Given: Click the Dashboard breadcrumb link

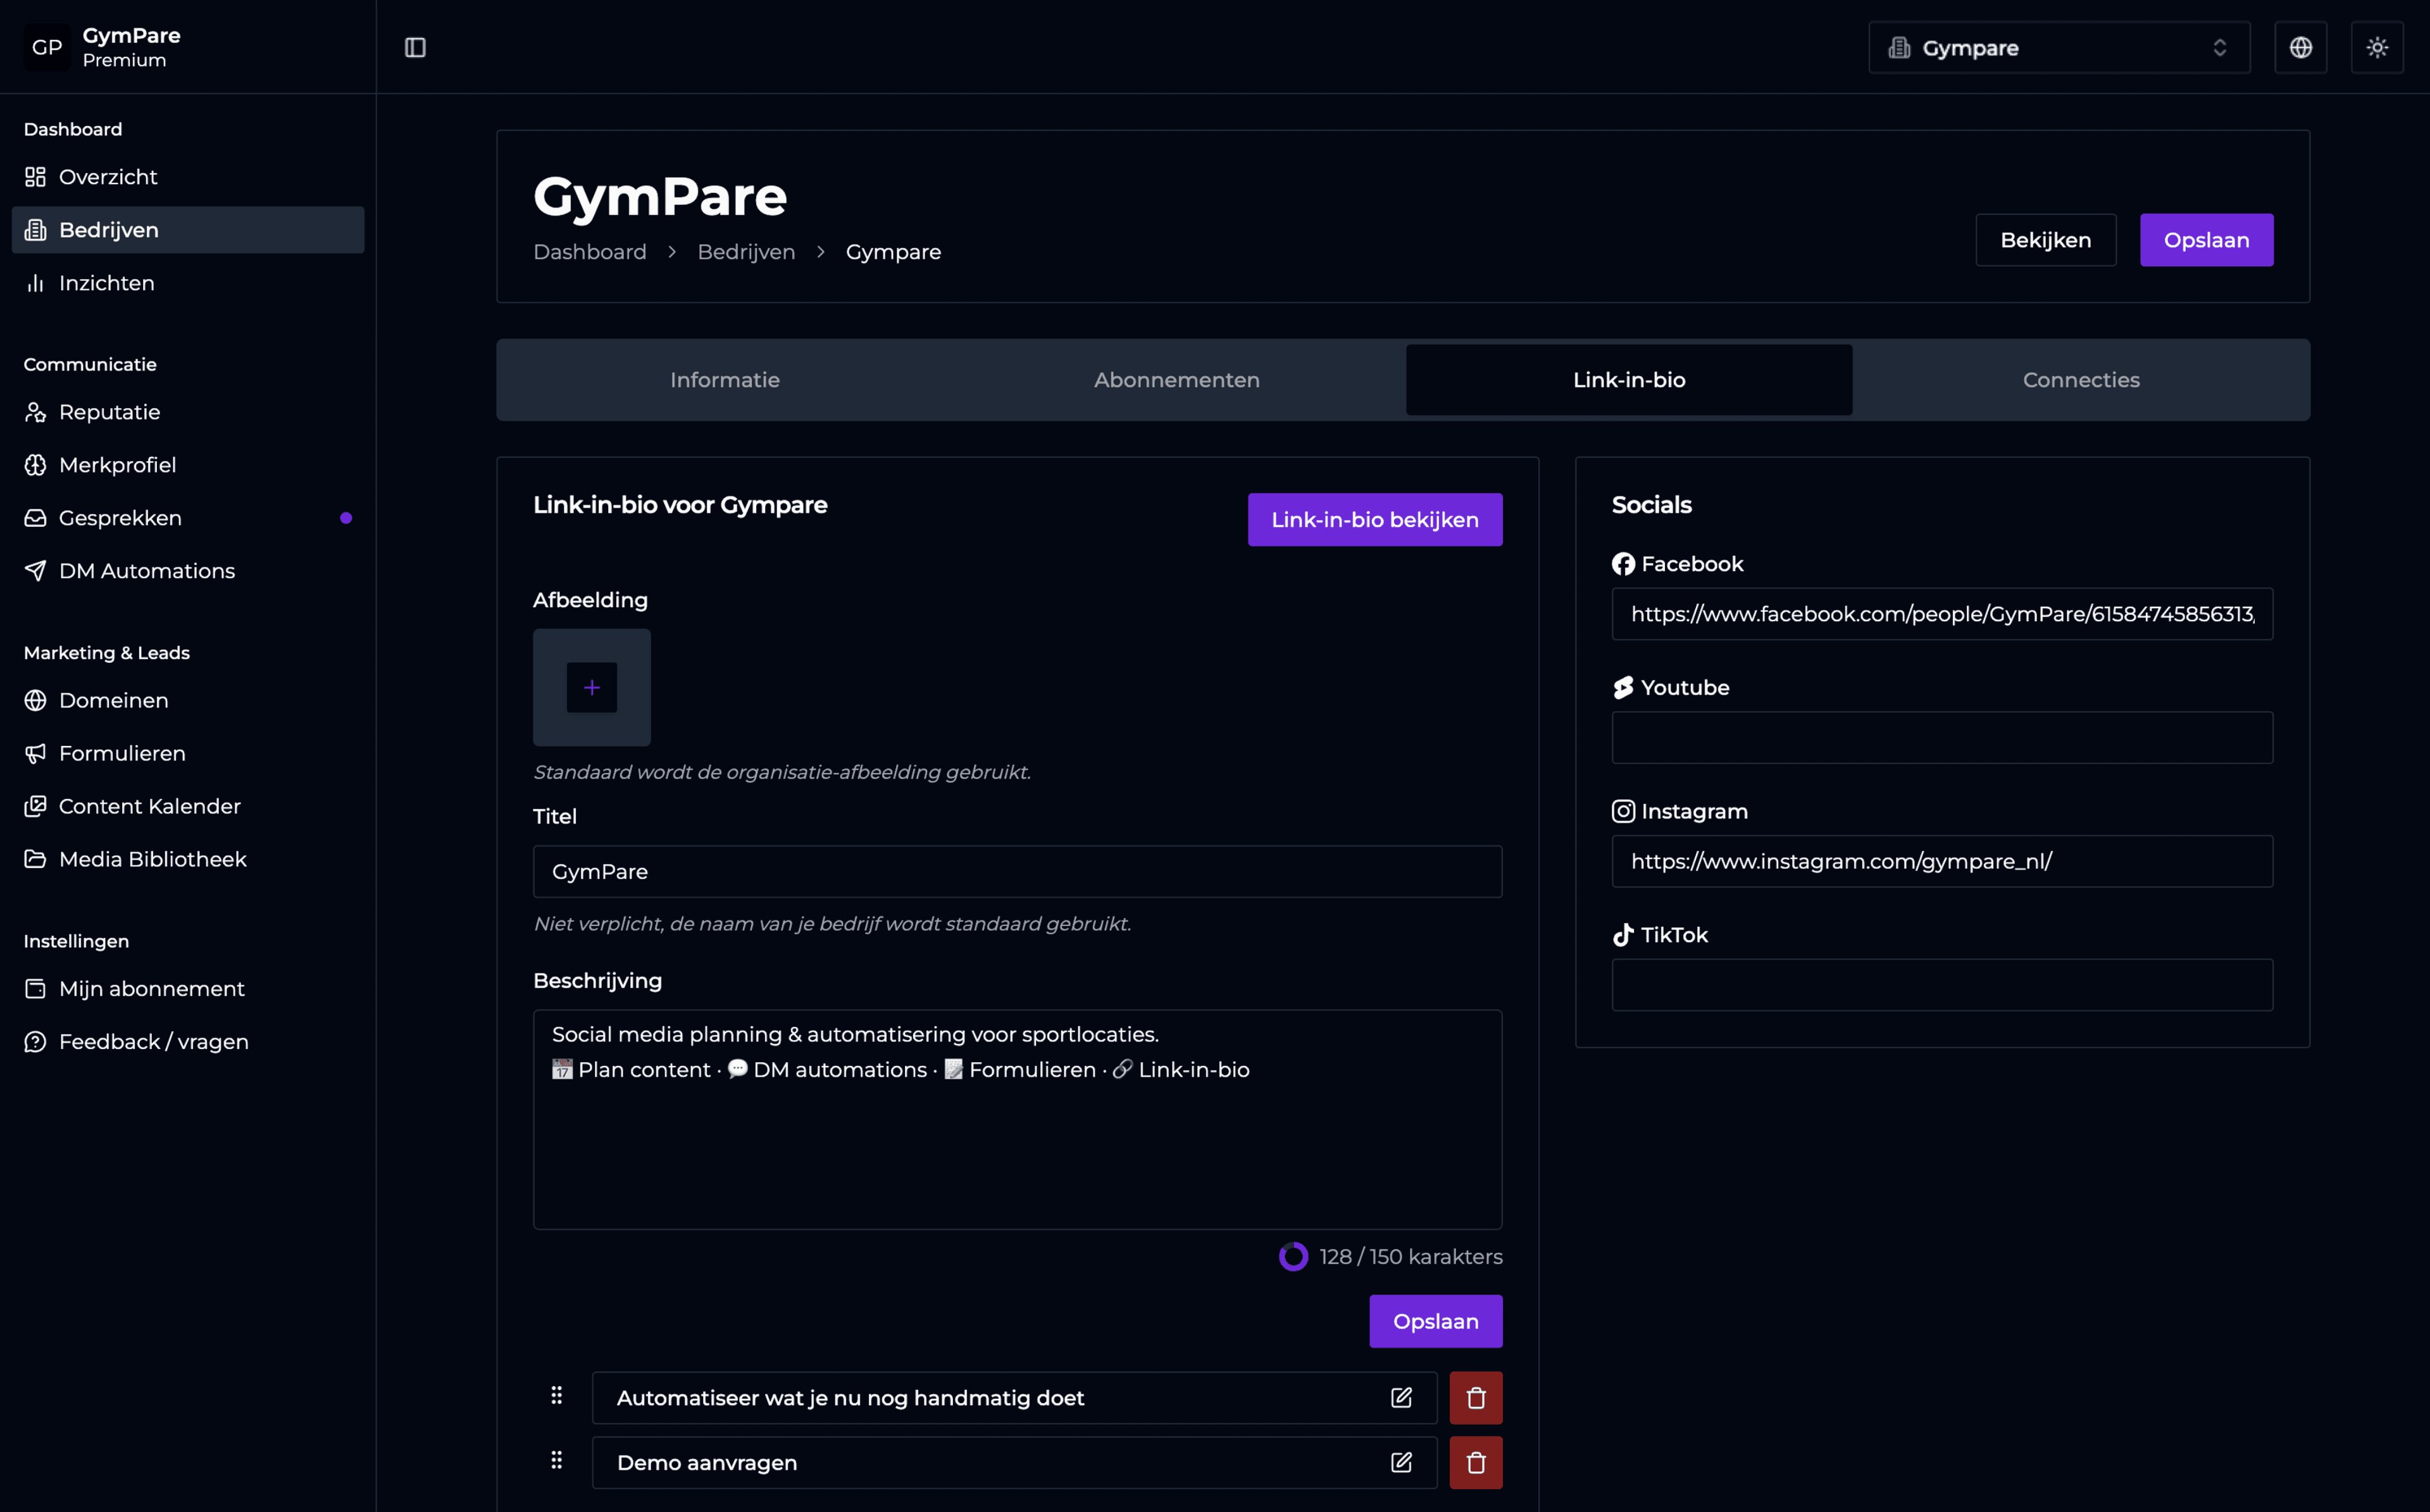Looking at the screenshot, I should (590, 252).
